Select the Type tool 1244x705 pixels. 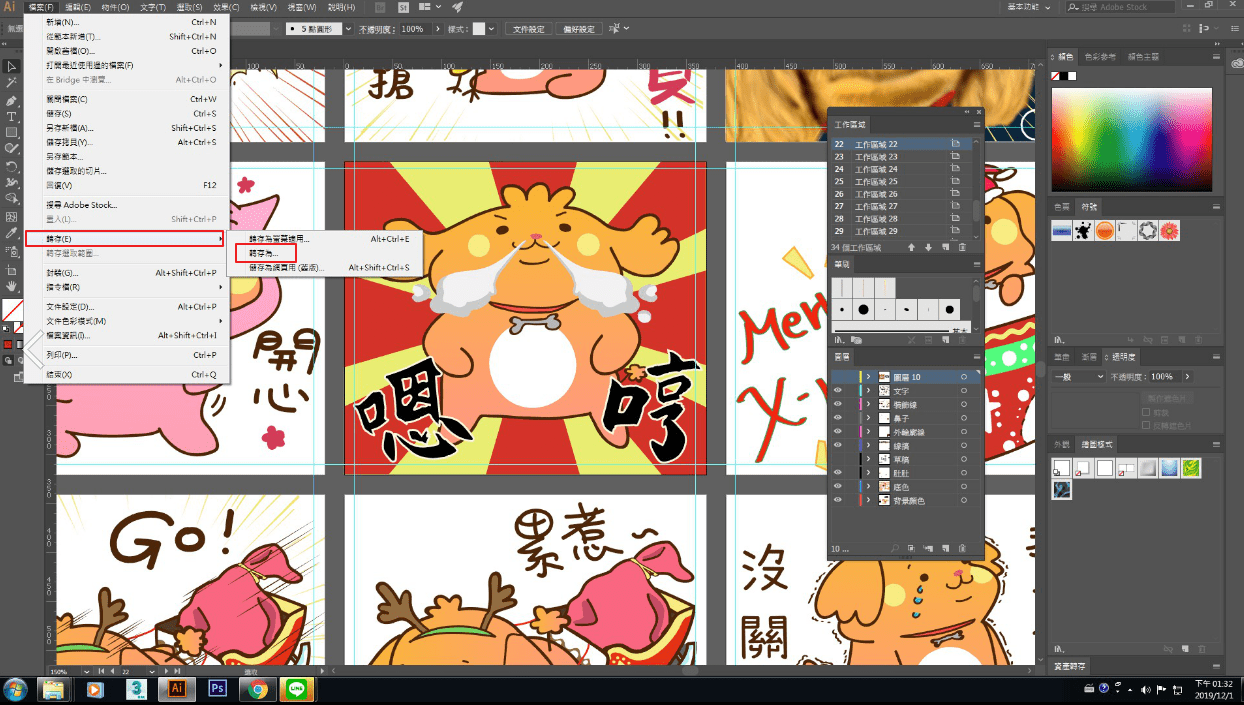pos(12,117)
